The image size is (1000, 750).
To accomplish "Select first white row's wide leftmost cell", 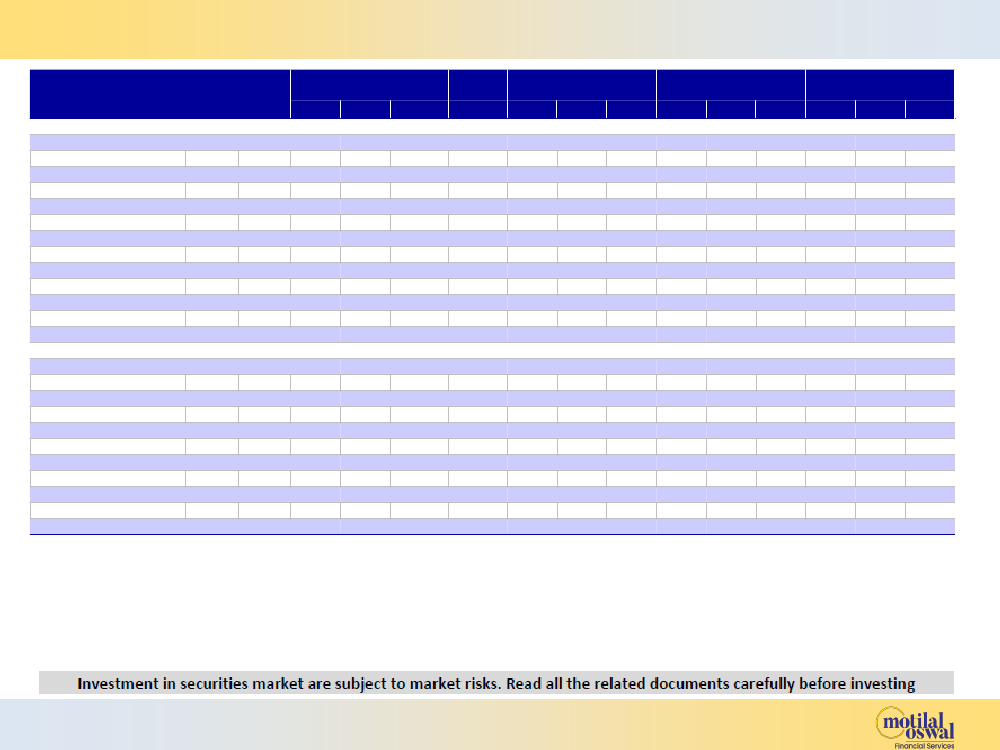I will tap(107, 158).
